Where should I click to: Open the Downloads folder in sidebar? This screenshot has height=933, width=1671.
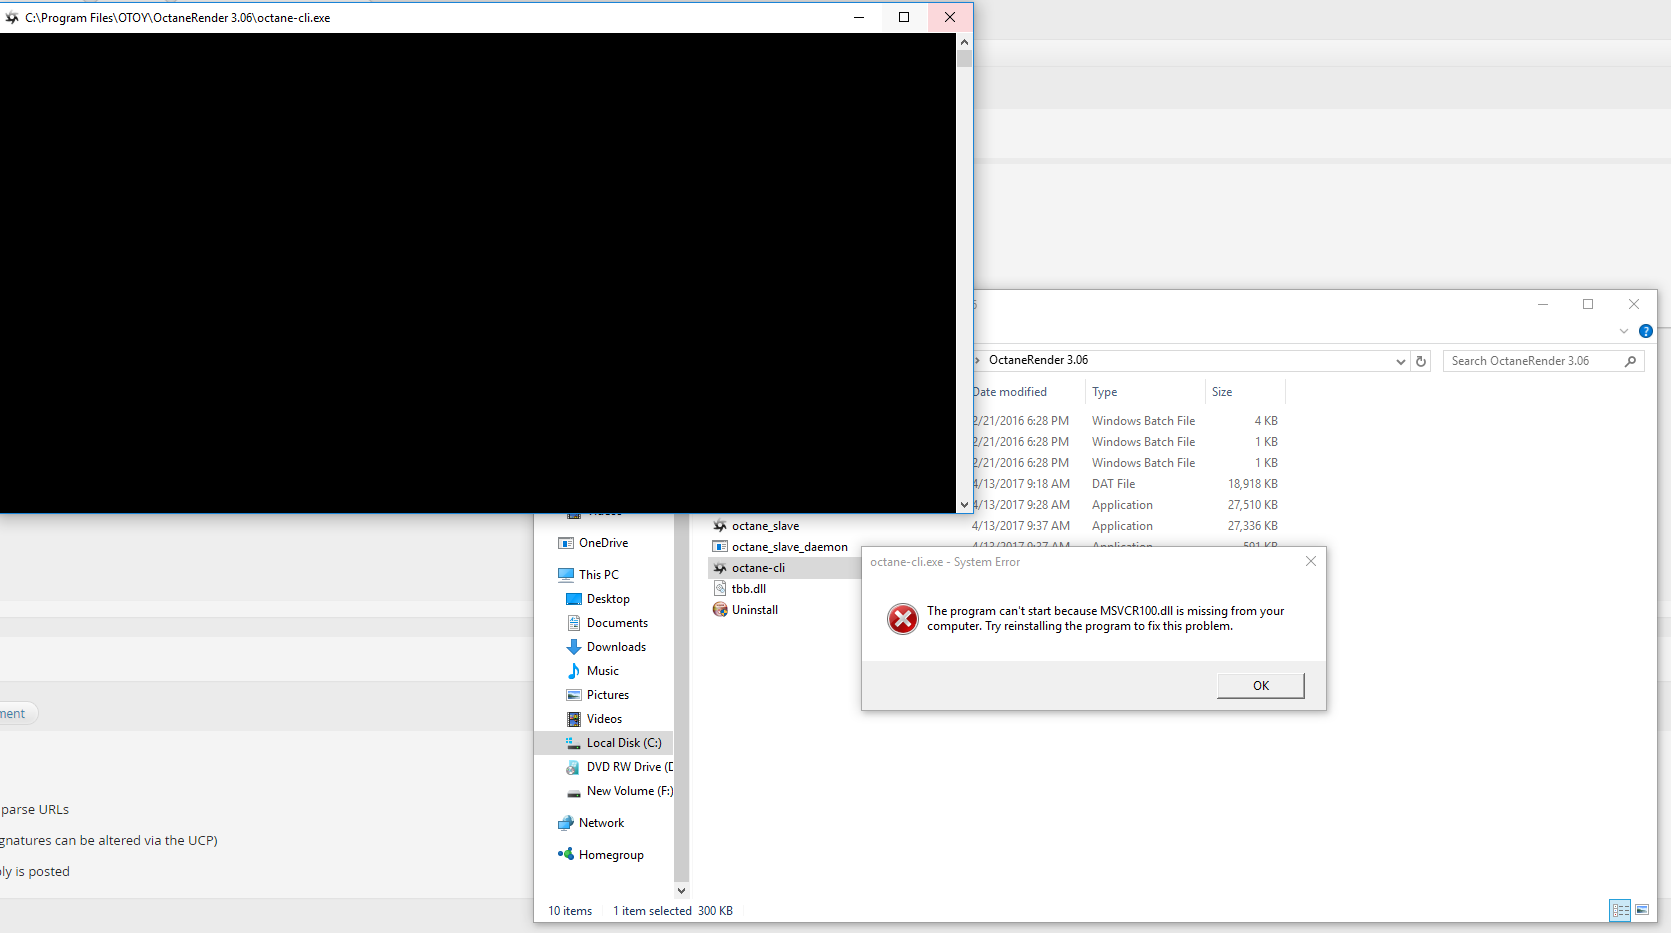pyautogui.click(x=616, y=647)
